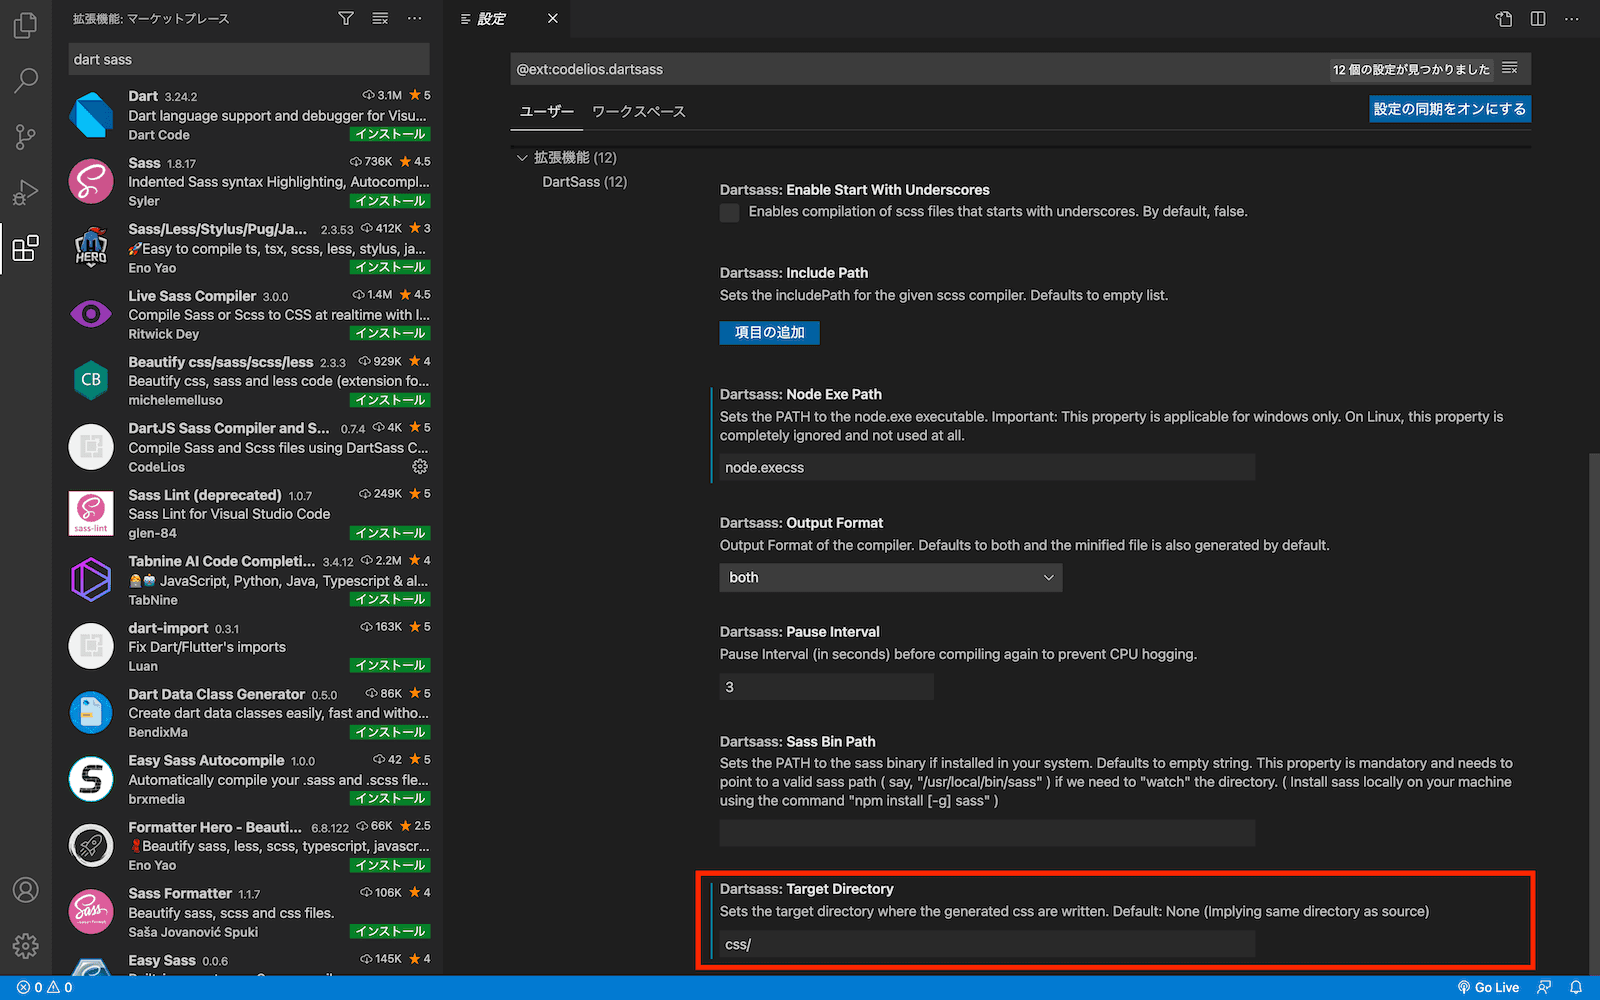Open the Output Format dropdown
The height and width of the screenshot is (1000, 1600).
point(890,577)
